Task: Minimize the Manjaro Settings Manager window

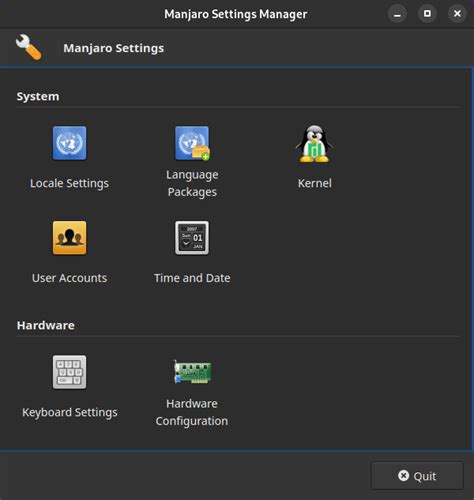Action: [x=397, y=14]
